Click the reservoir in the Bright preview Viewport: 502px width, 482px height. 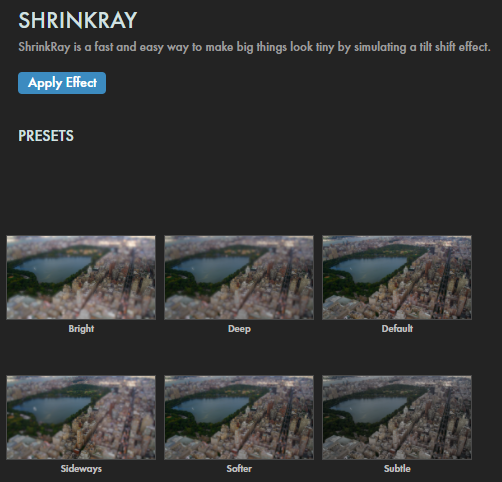(x=53, y=268)
